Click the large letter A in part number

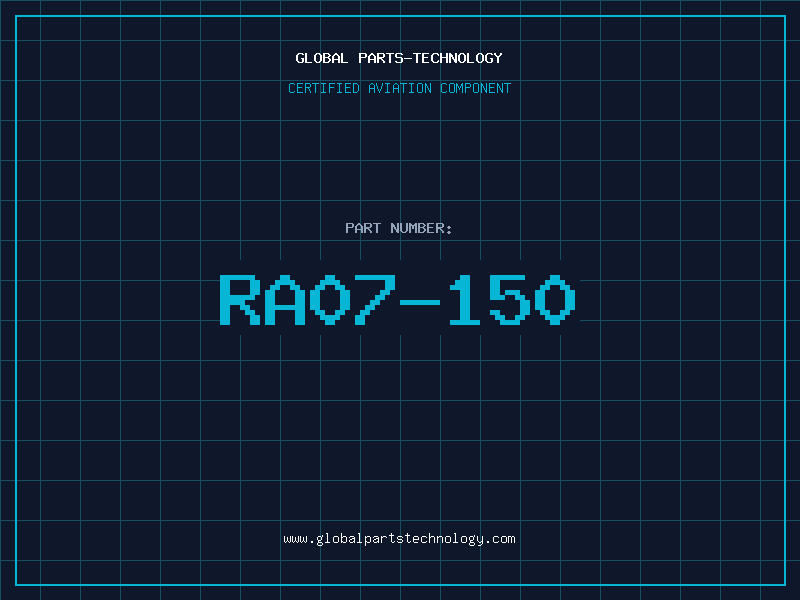(285, 300)
